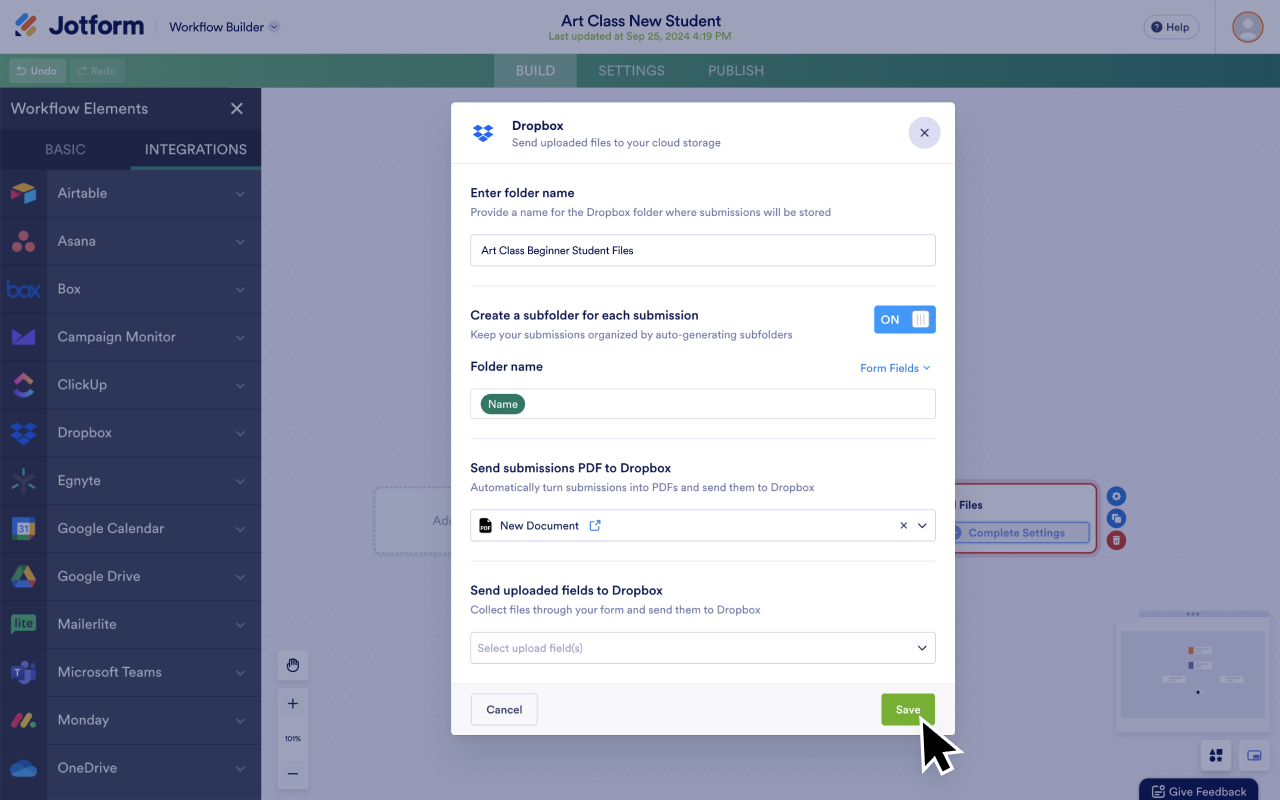Viewport: 1280px width, 800px height.
Task: Delete the node with red trash icon
Action: click(x=1117, y=540)
